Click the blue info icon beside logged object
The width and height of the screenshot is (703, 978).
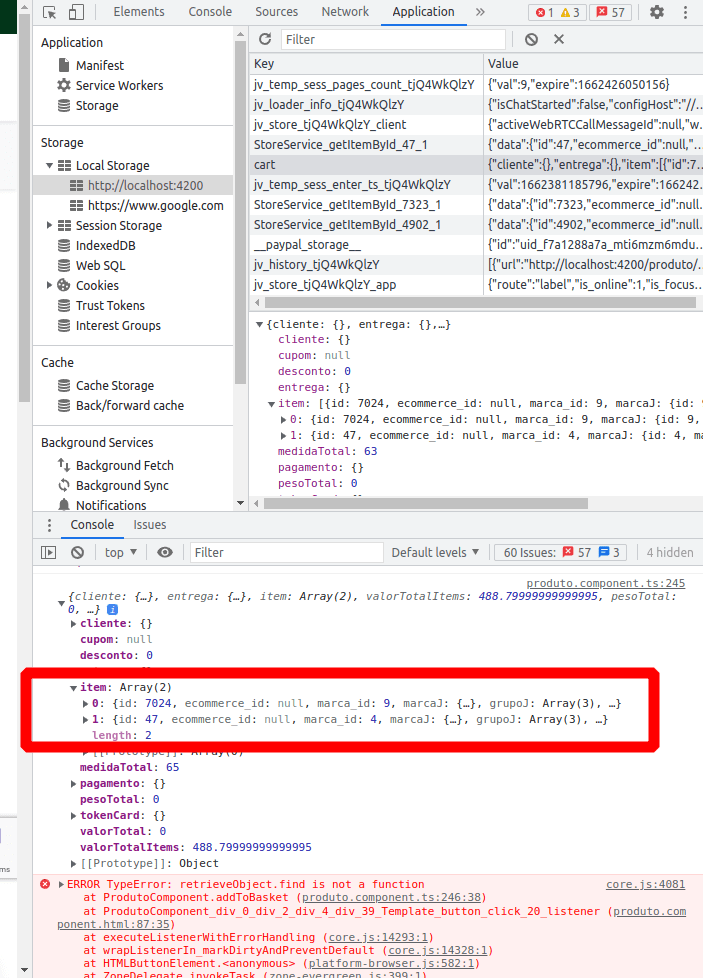point(112,609)
